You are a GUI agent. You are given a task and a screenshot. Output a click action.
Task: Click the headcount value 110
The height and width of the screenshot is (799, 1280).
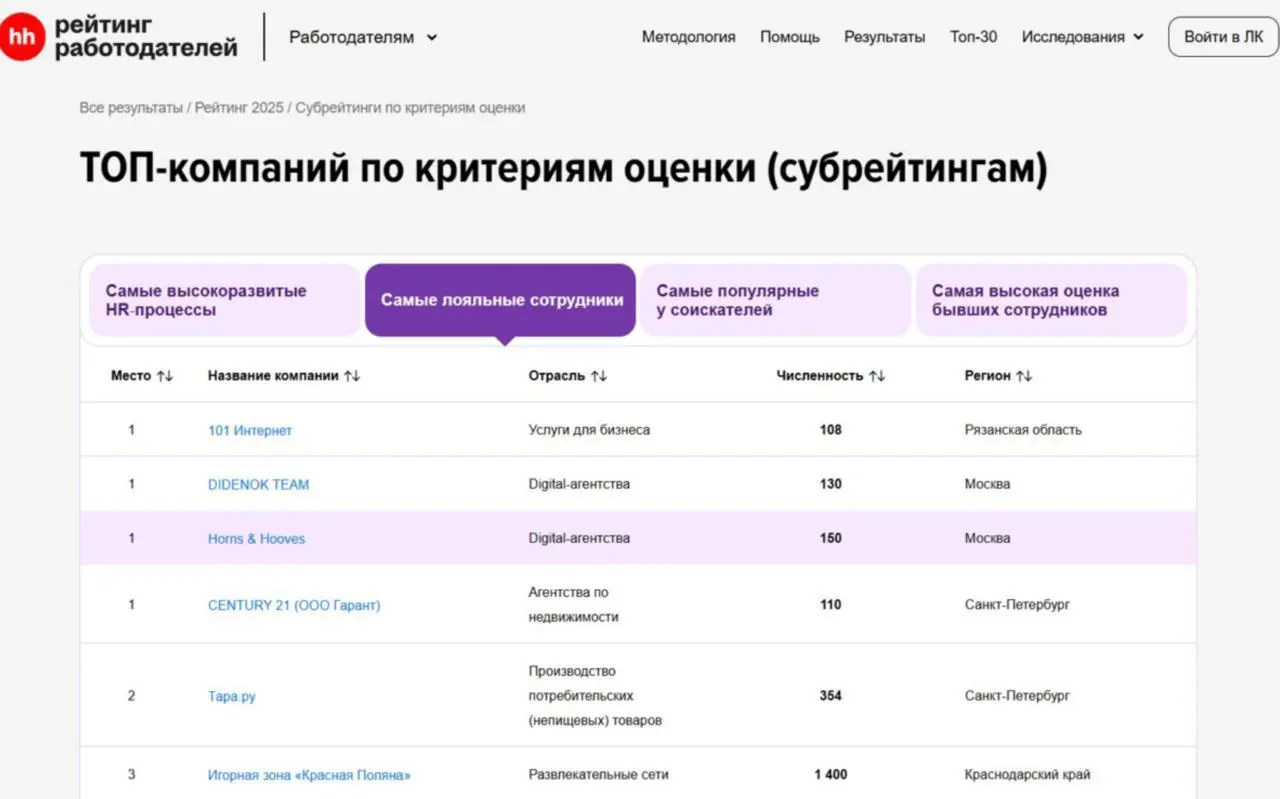pos(831,605)
